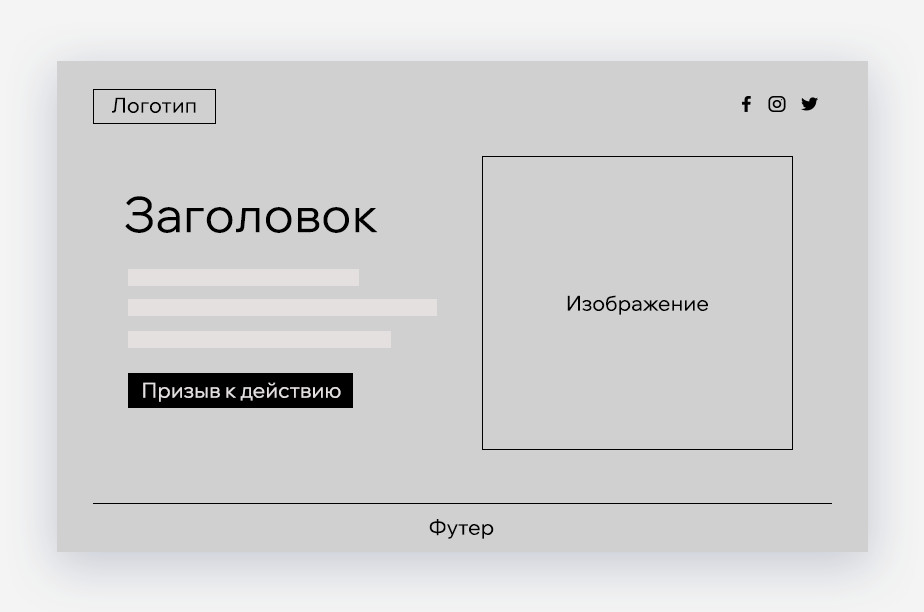Screen dimensions: 924x612
Task: Click the Призыв к действию button
Action: pos(240,391)
